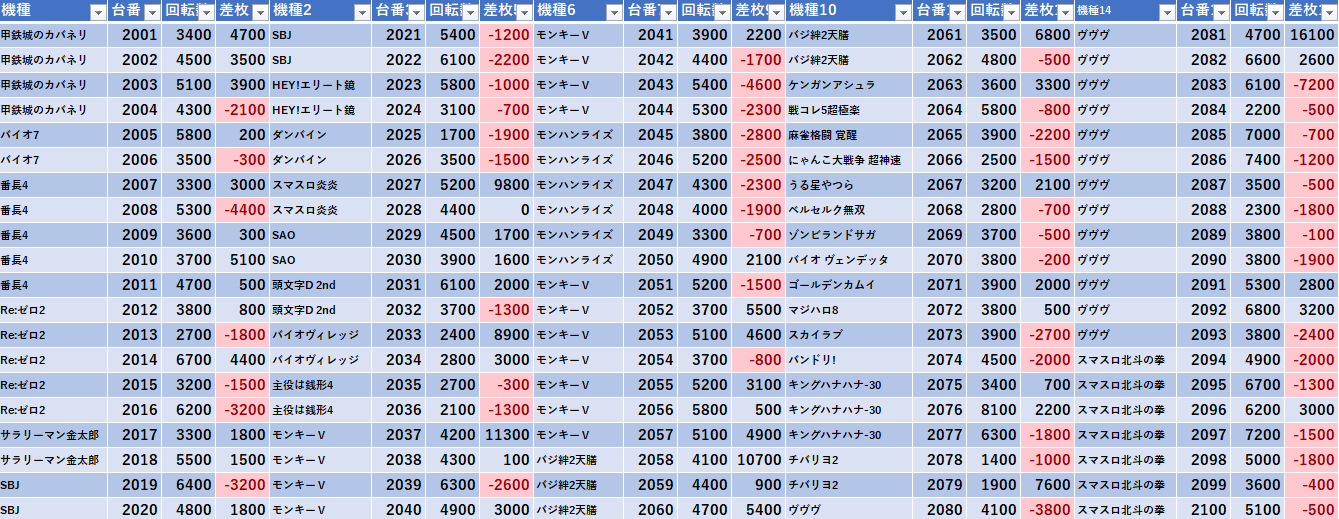Viewport: 1339px width, 519px height.
Task: Open 差枚 filter arrow above the 10700 value
Action: [x=775, y=12]
